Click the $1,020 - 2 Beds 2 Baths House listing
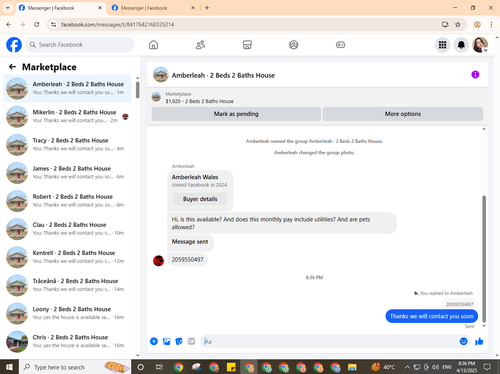The height and width of the screenshot is (374, 500). click(x=199, y=101)
